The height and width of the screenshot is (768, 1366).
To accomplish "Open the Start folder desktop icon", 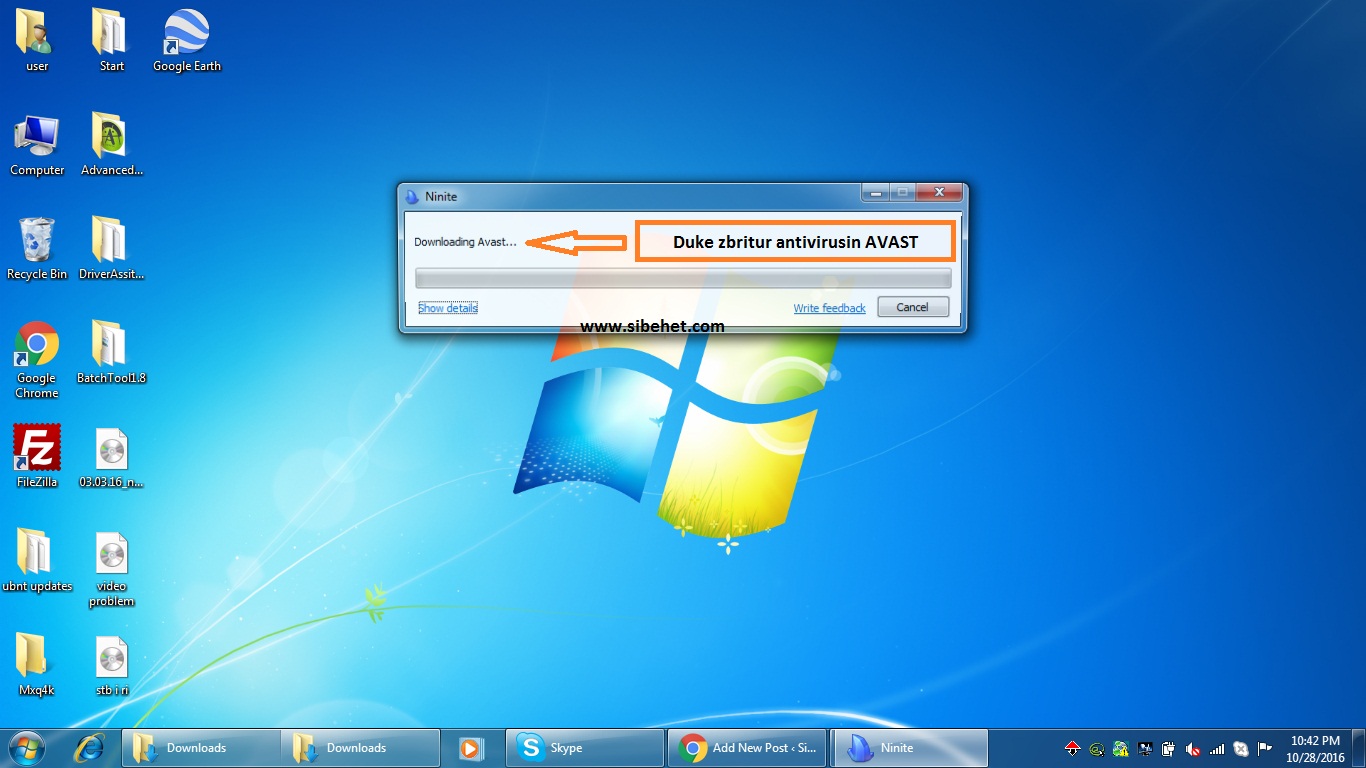I will point(111,41).
